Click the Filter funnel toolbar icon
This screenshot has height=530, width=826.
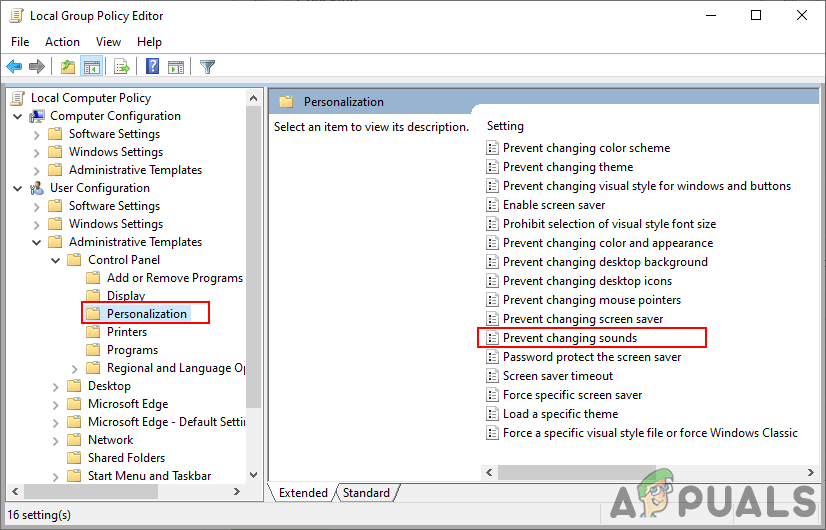[208, 66]
